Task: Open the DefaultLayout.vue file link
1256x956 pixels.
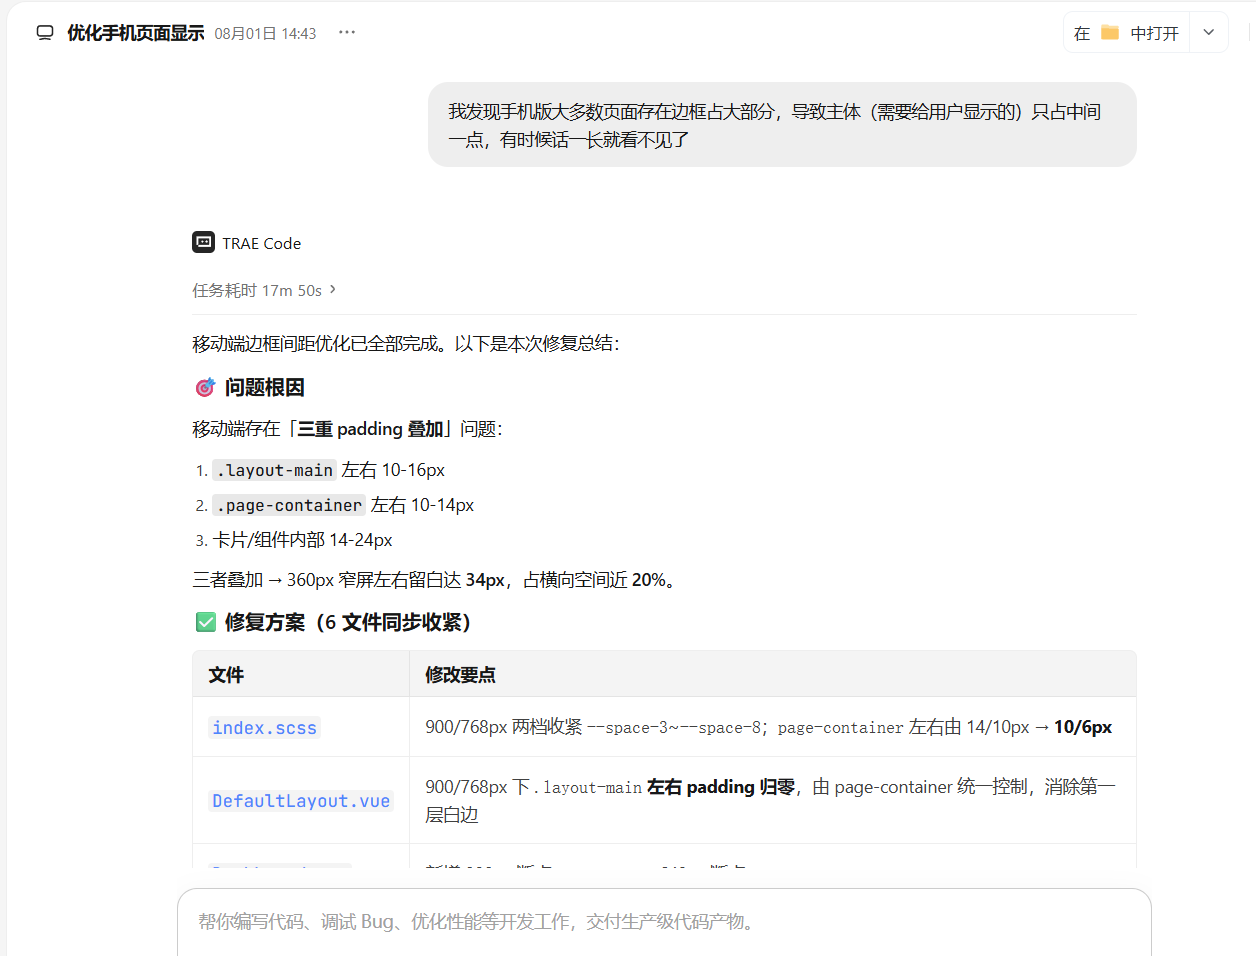Action: pos(300,801)
